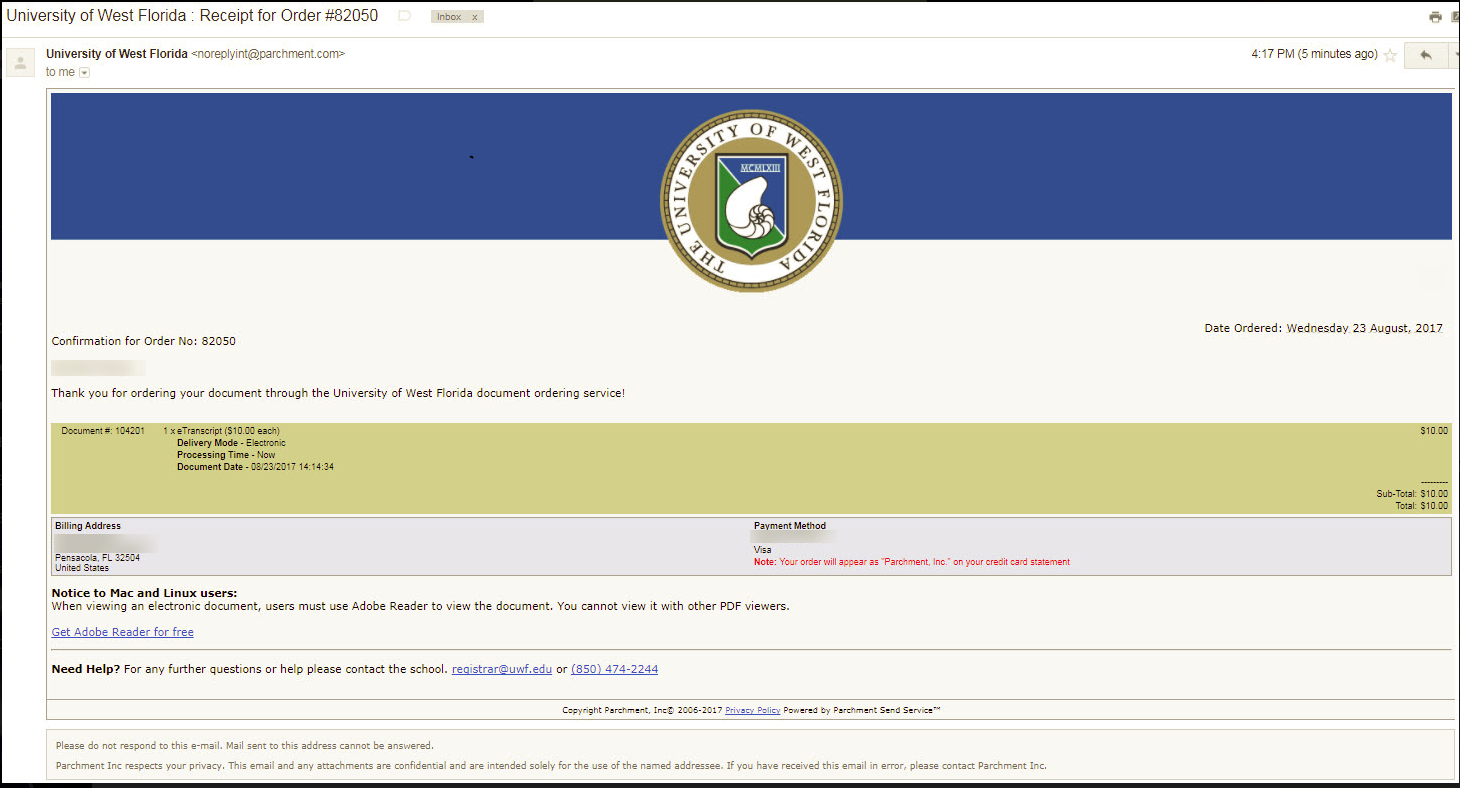Click 'Processing Time - Now' text
The height and width of the screenshot is (788, 1460).
(226, 455)
